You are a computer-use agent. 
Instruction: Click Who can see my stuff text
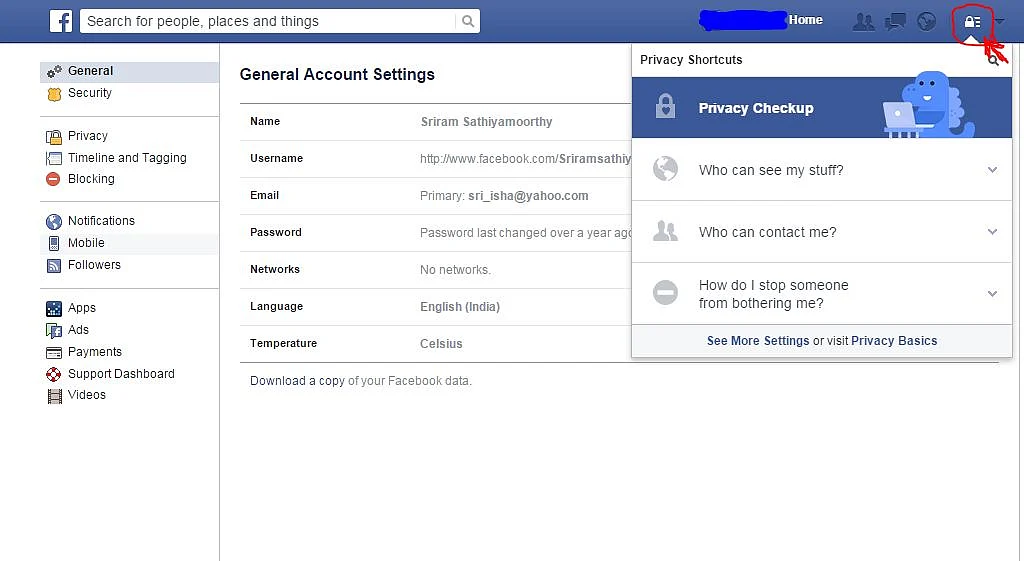771,170
